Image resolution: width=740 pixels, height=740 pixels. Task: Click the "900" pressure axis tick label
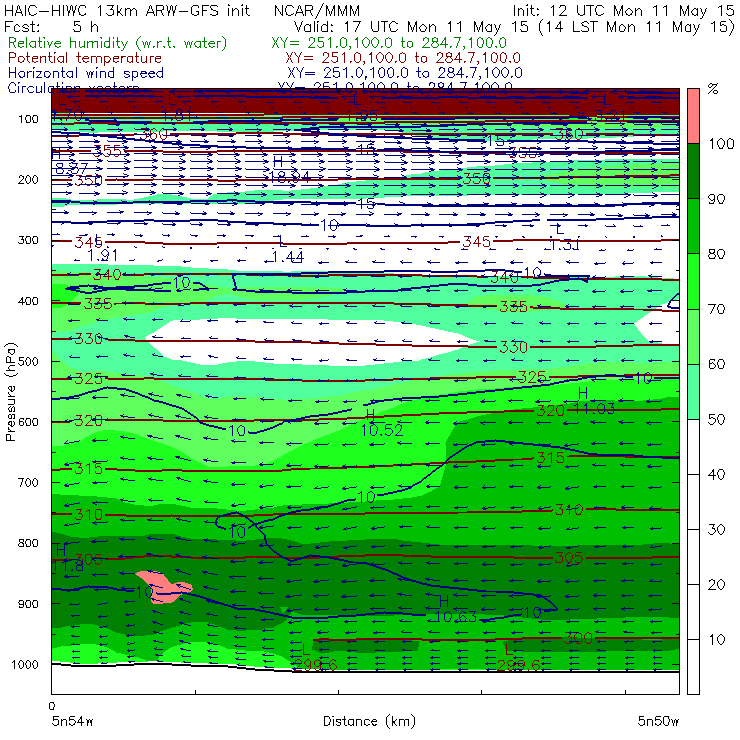pos(28,604)
